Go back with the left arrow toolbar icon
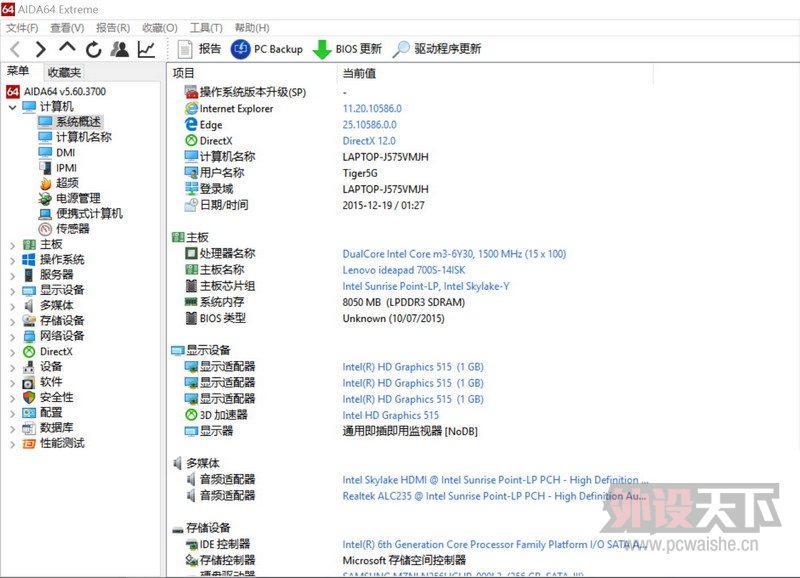The width and height of the screenshot is (800, 578). (15, 49)
